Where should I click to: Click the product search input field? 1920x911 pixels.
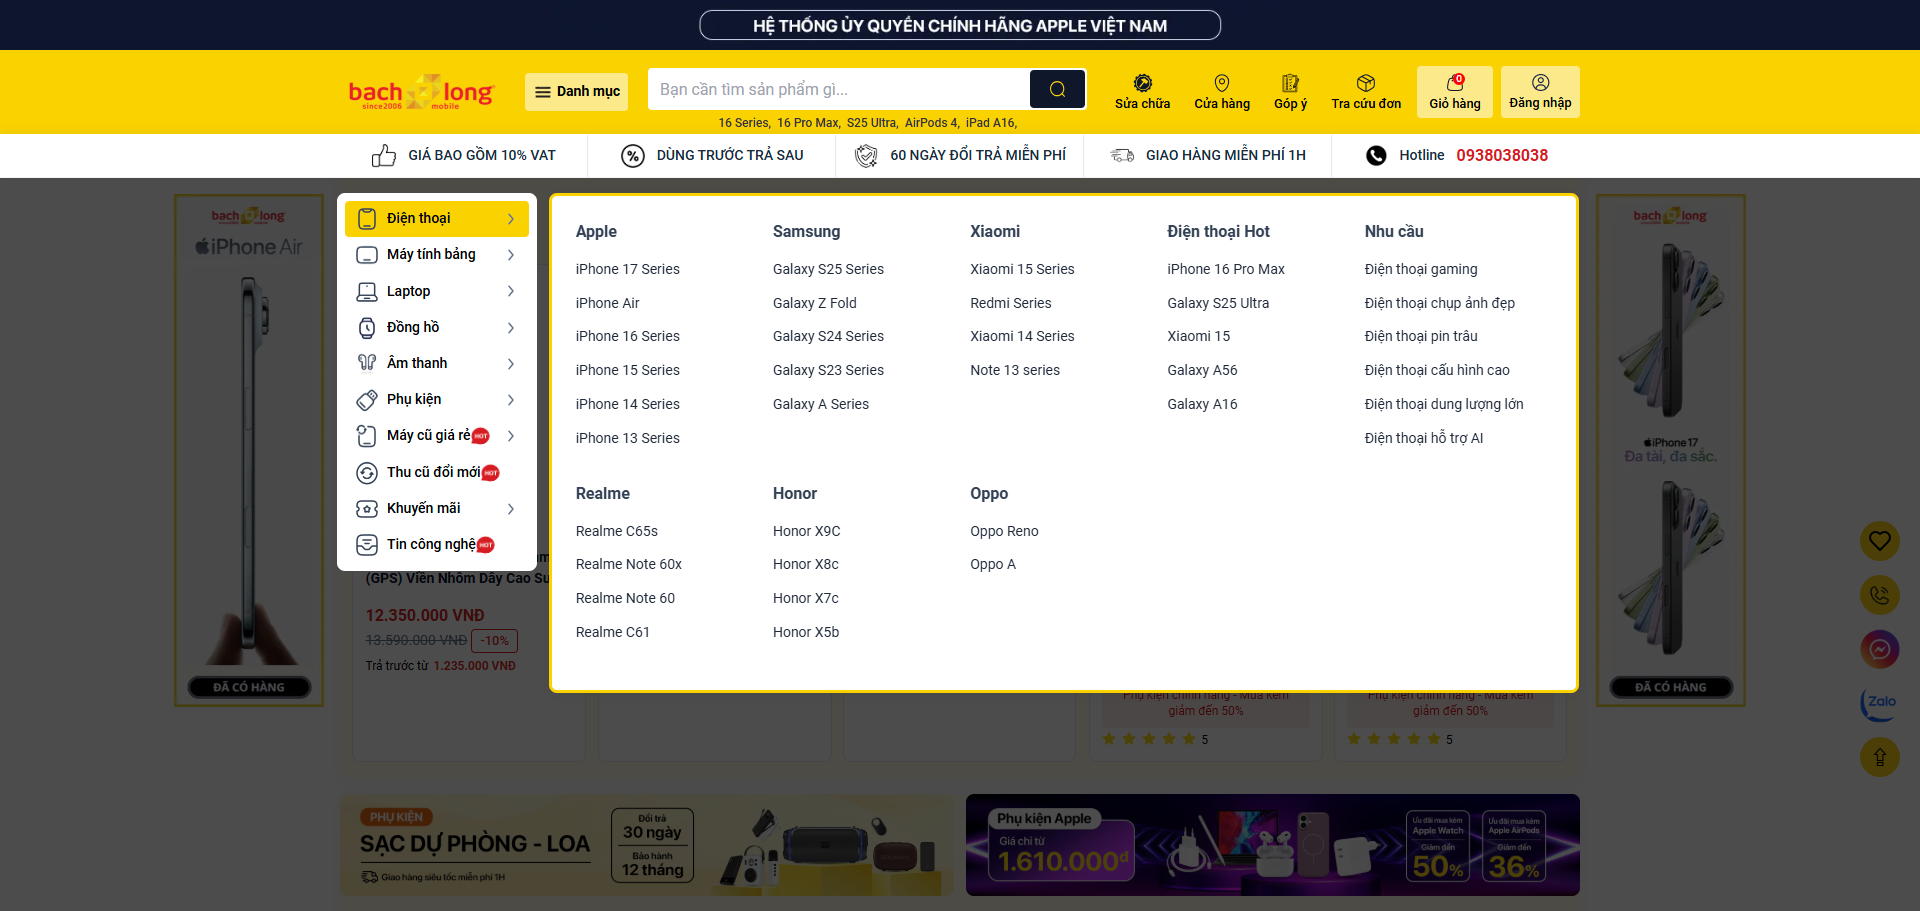tap(838, 89)
